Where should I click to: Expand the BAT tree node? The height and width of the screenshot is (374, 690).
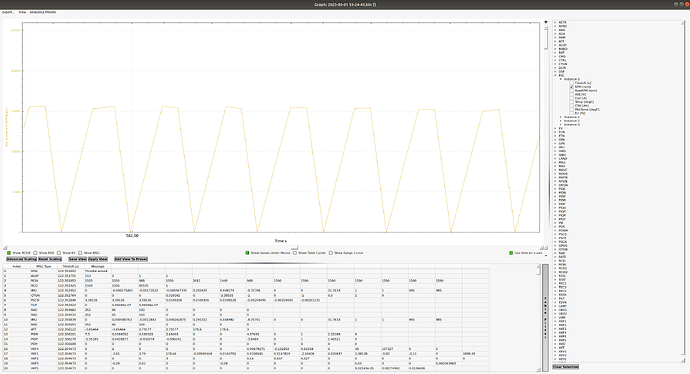555,53
